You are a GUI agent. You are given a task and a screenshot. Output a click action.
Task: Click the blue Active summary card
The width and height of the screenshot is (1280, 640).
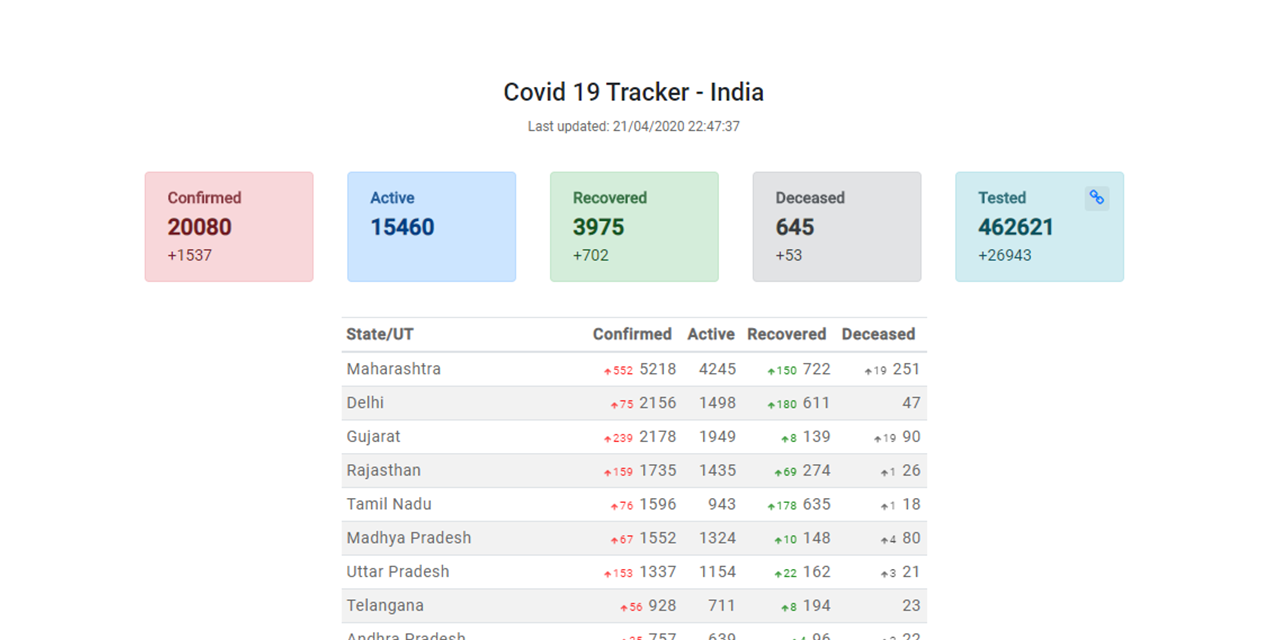tap(432, 227)
